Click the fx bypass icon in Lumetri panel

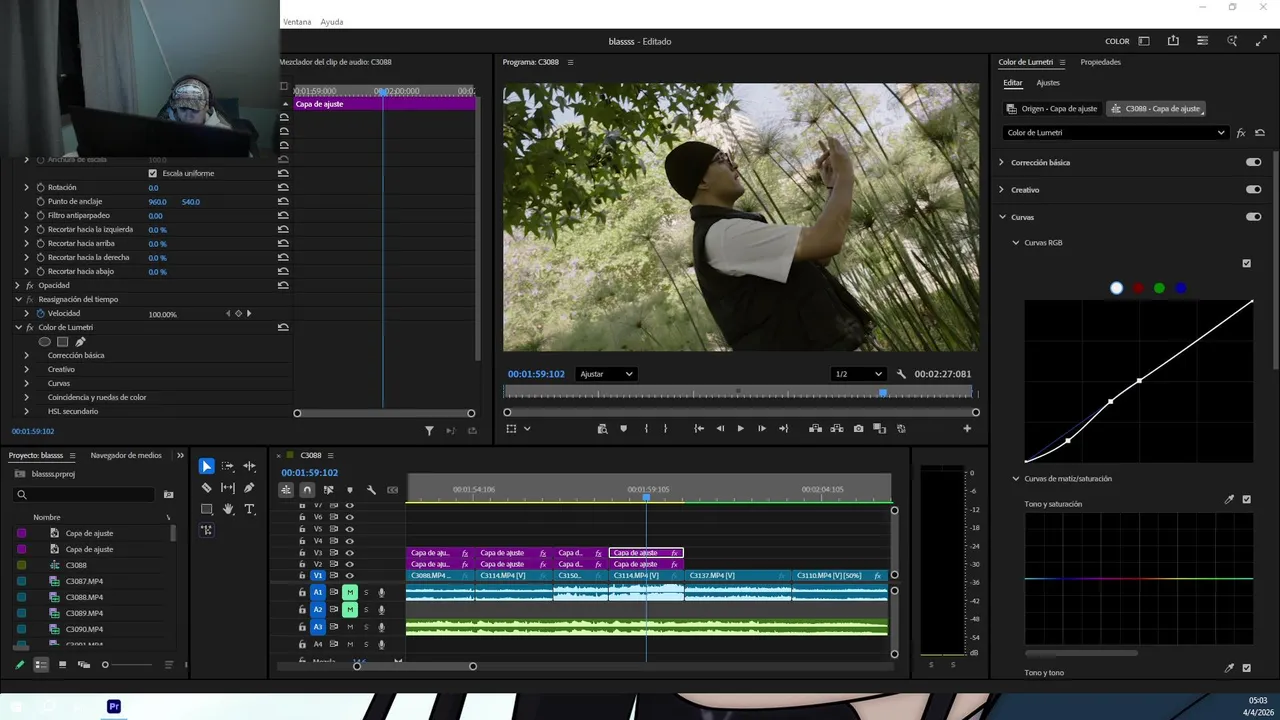pyautogui.click(x=1241, y=133)
